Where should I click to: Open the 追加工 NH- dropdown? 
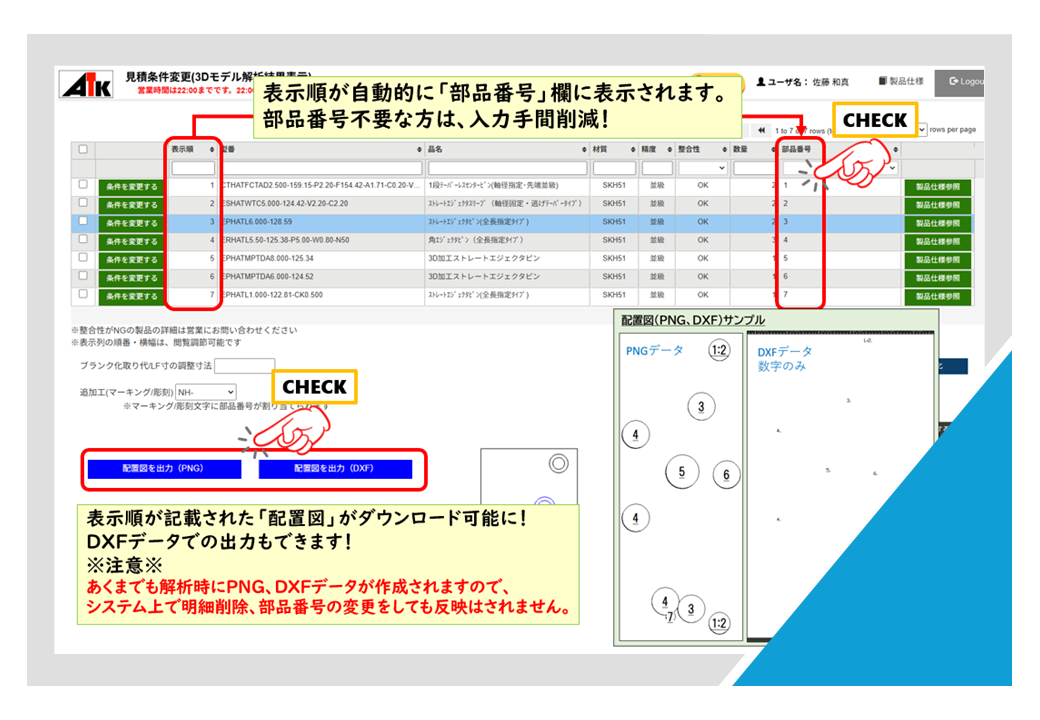tap(206, 393)
